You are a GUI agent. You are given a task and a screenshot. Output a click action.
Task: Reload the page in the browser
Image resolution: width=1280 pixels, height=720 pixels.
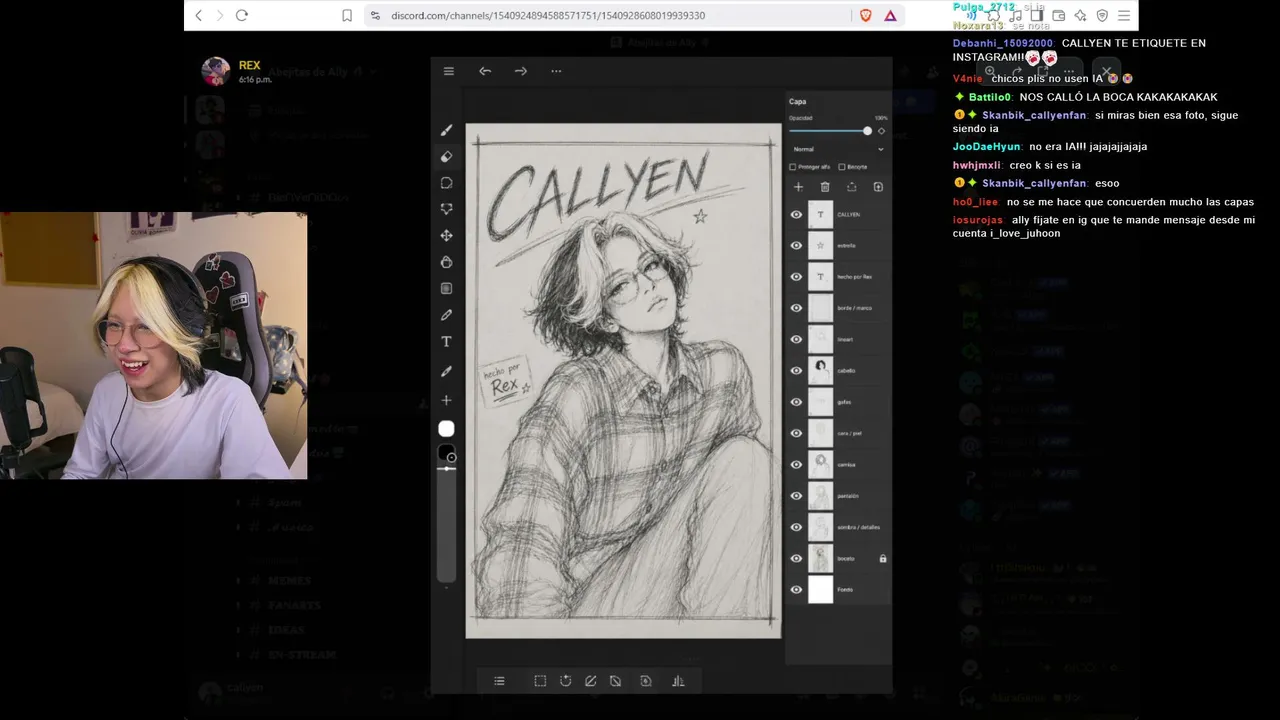[x=242, y=15]
